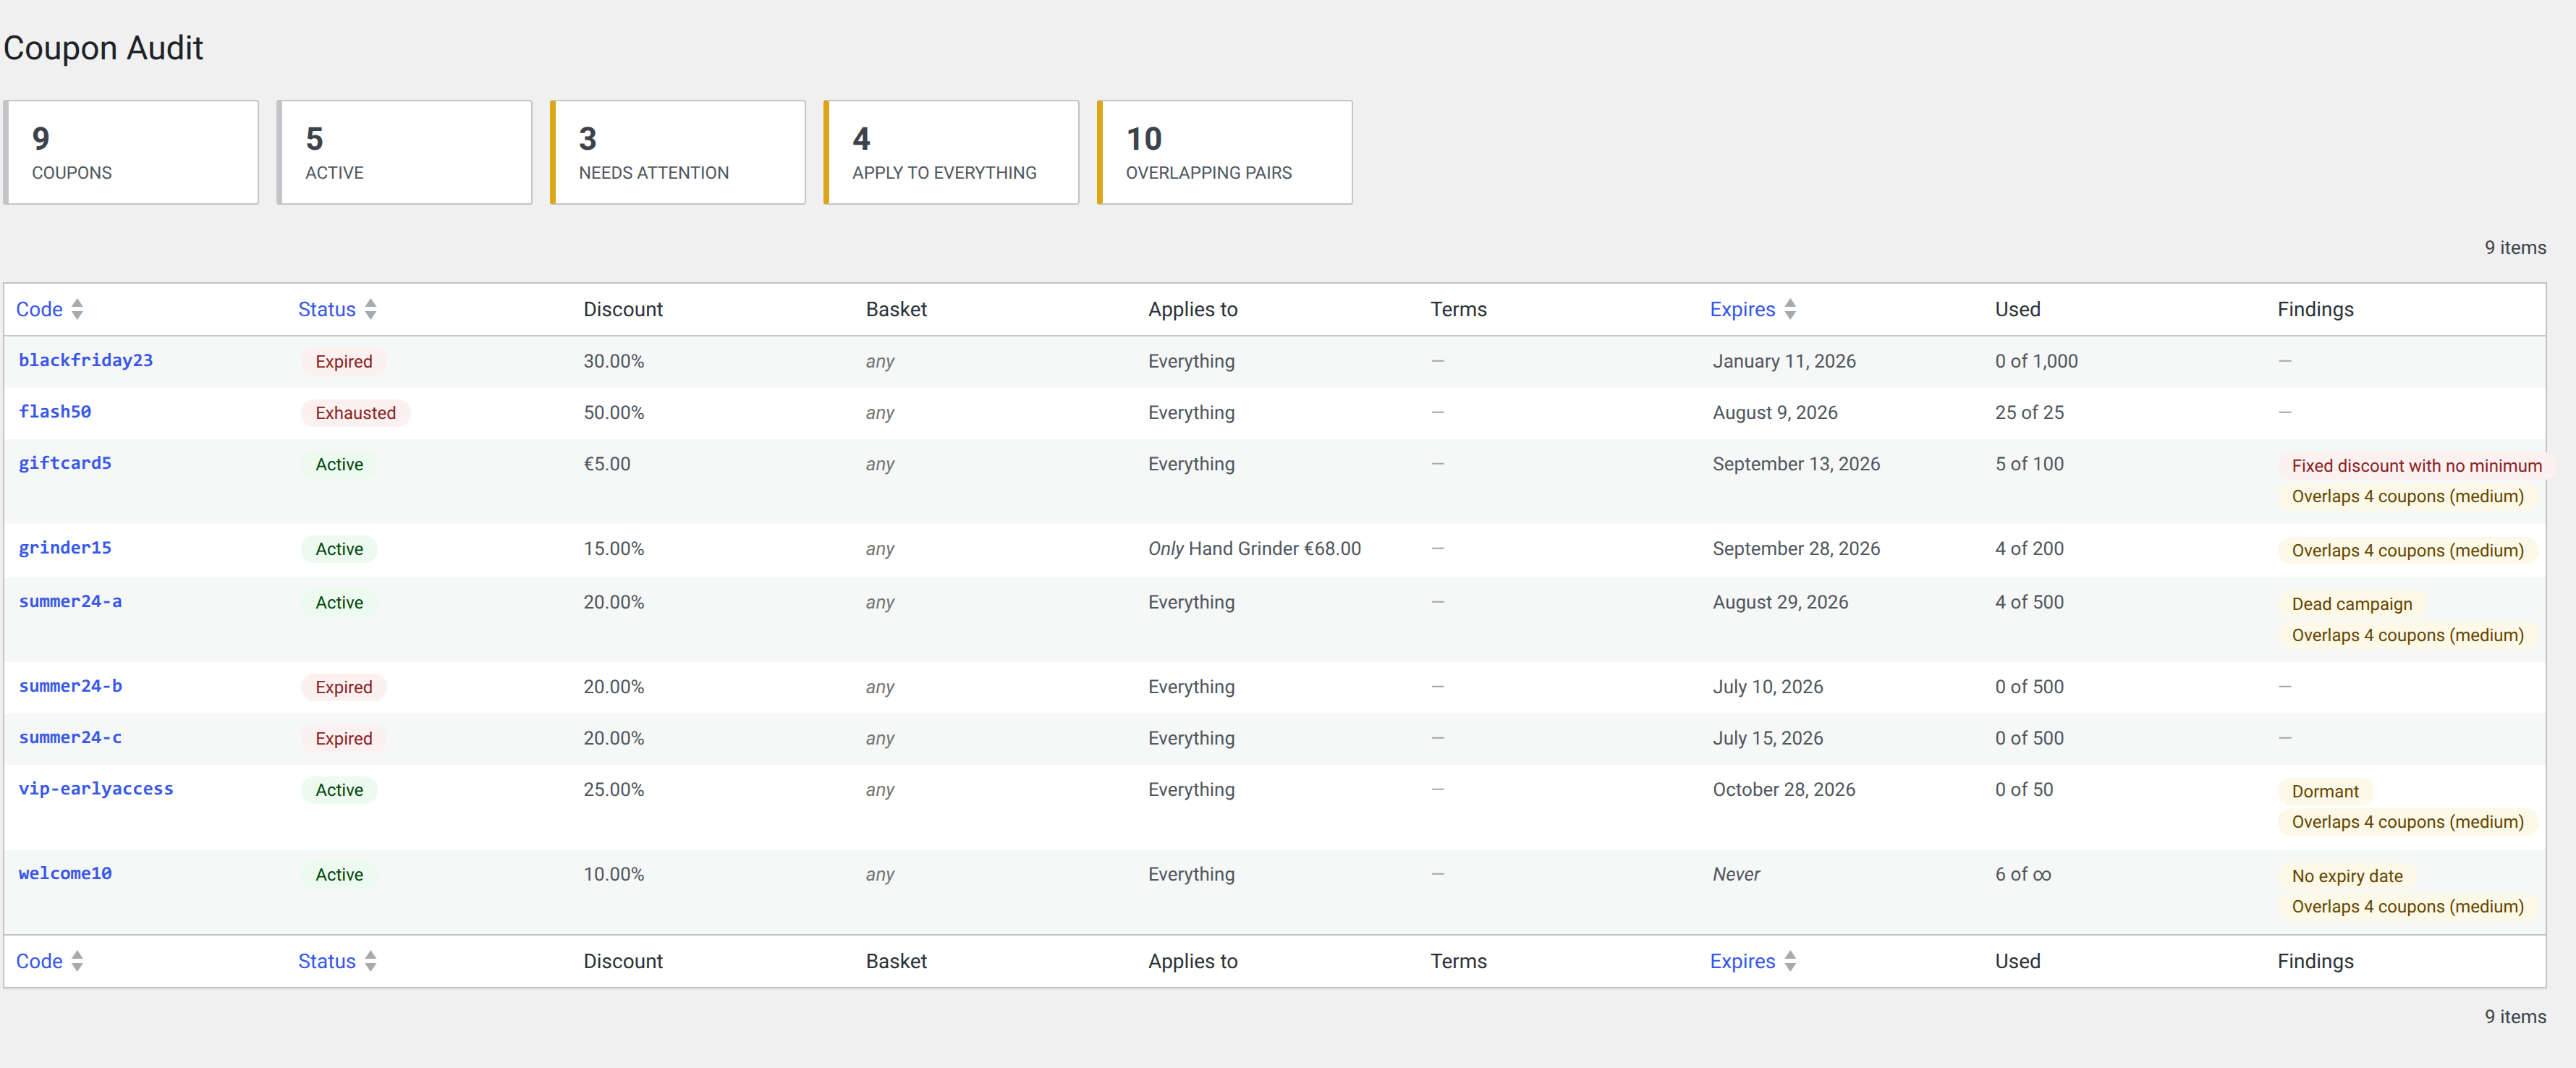Viewport: 2576px width, 1068px height.
Task: Click sort arrows next to footer Status header
Action: [x=370, y=961]
